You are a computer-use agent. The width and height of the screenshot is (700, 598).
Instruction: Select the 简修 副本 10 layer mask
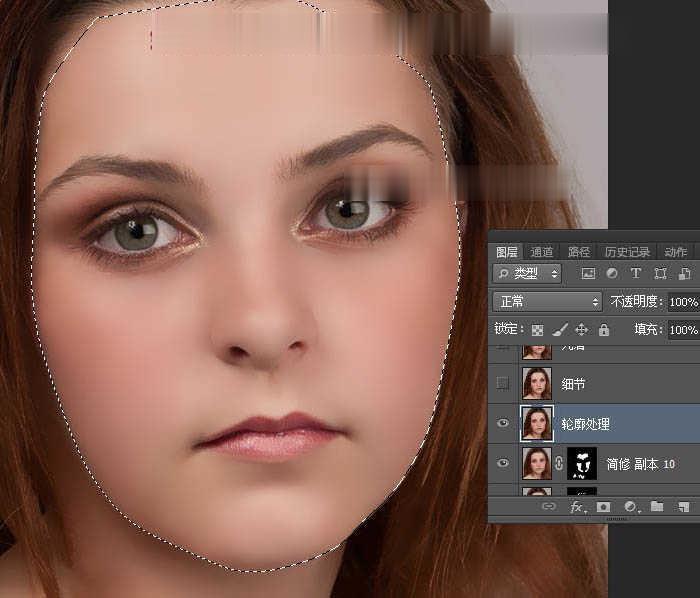pos(582,464)
